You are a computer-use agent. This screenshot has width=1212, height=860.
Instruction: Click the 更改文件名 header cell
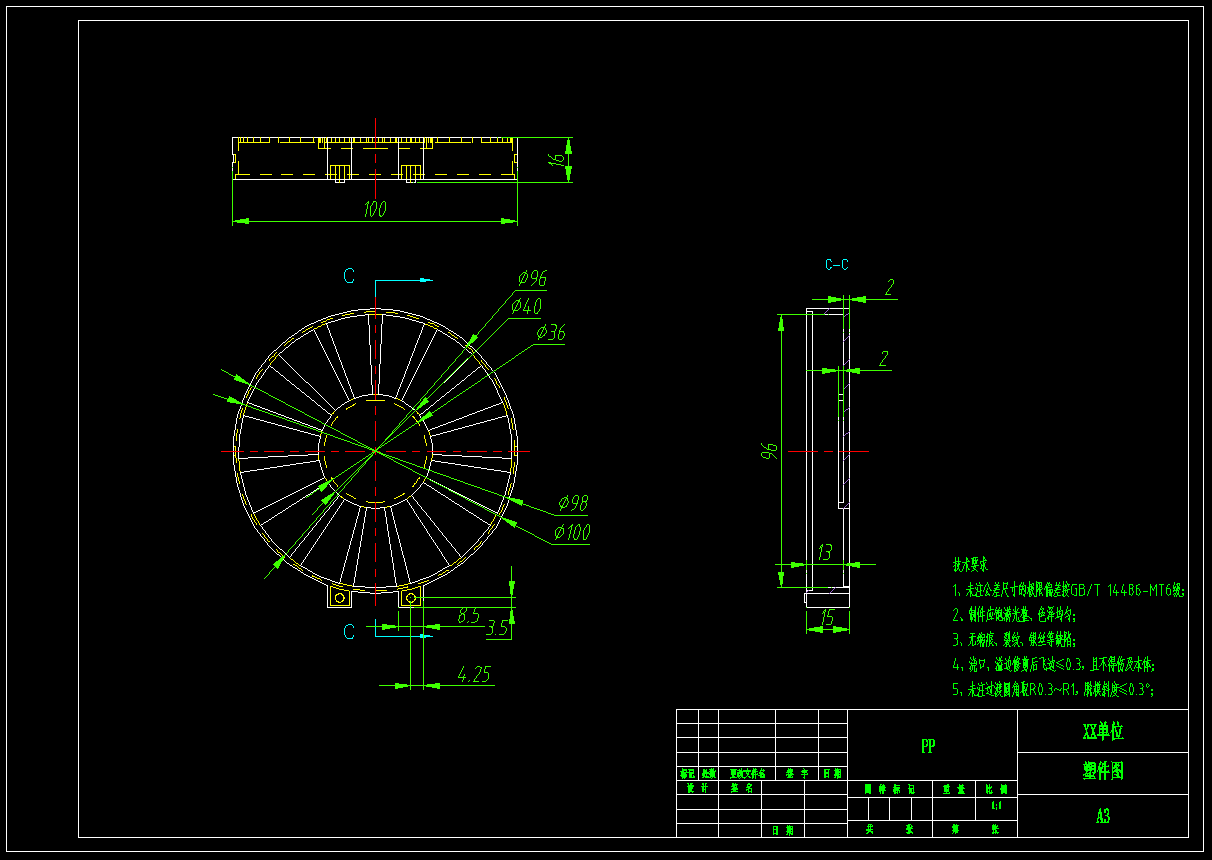[x=747, y=774]
